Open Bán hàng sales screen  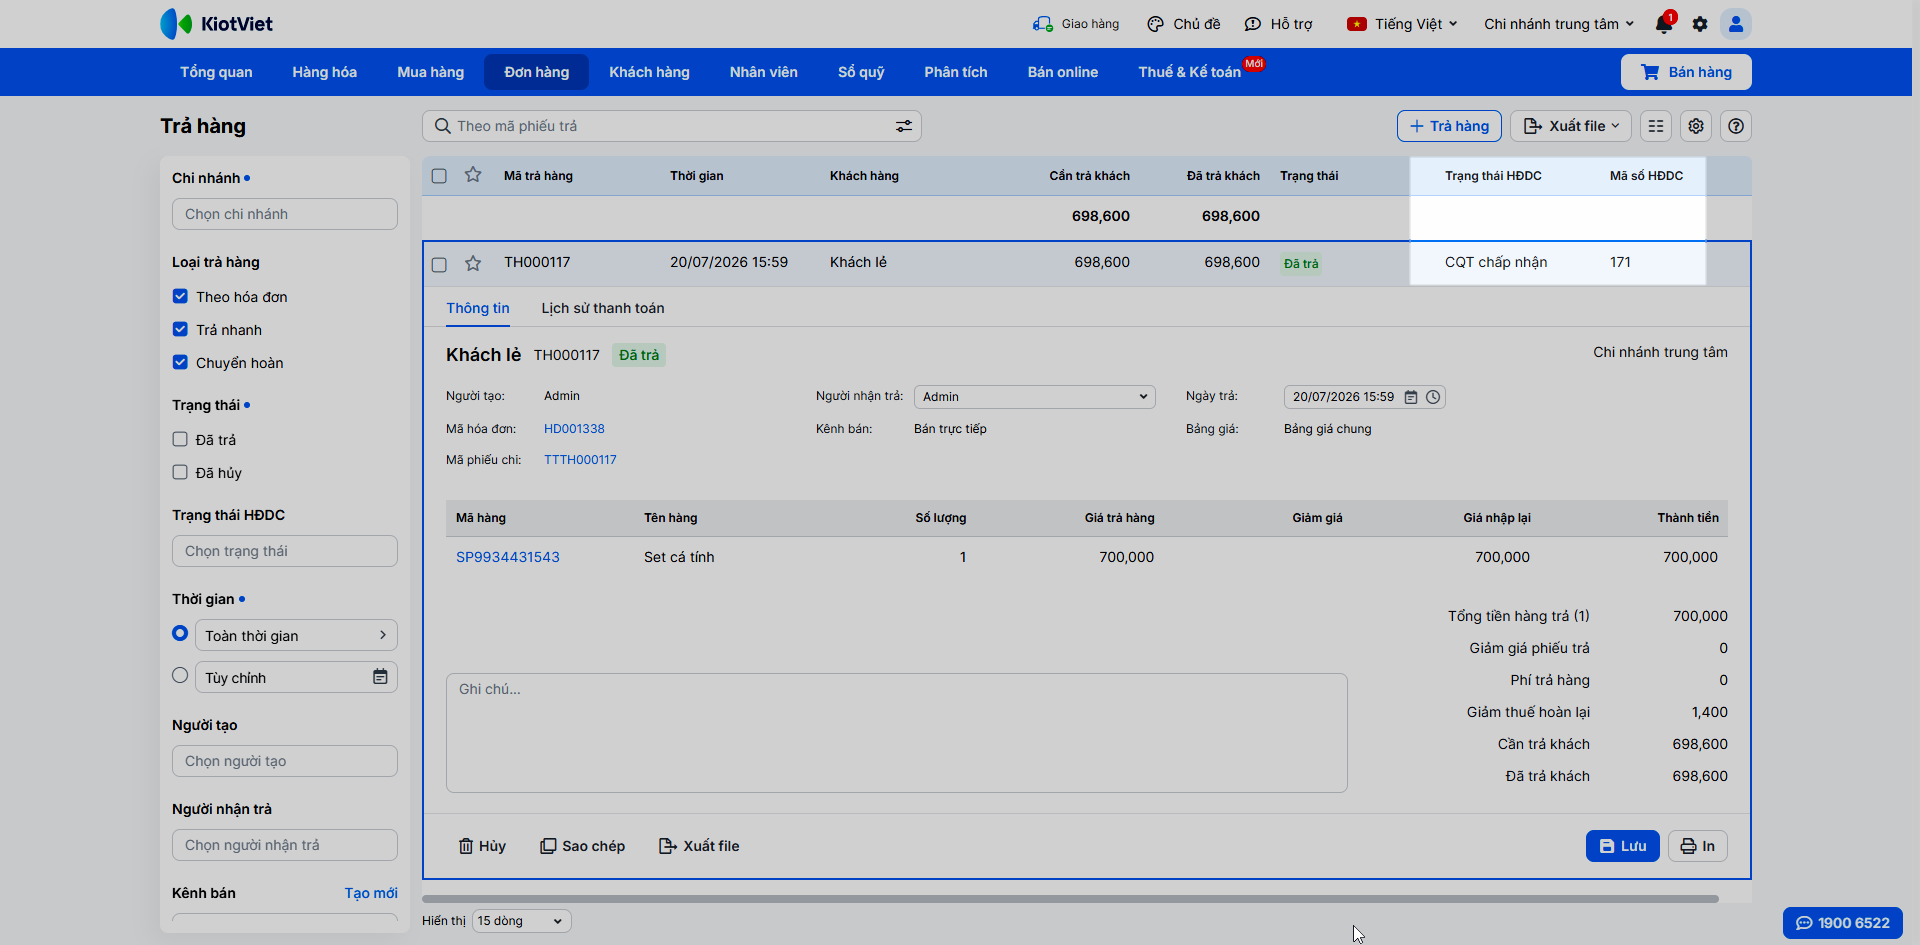pos(1686,72)
